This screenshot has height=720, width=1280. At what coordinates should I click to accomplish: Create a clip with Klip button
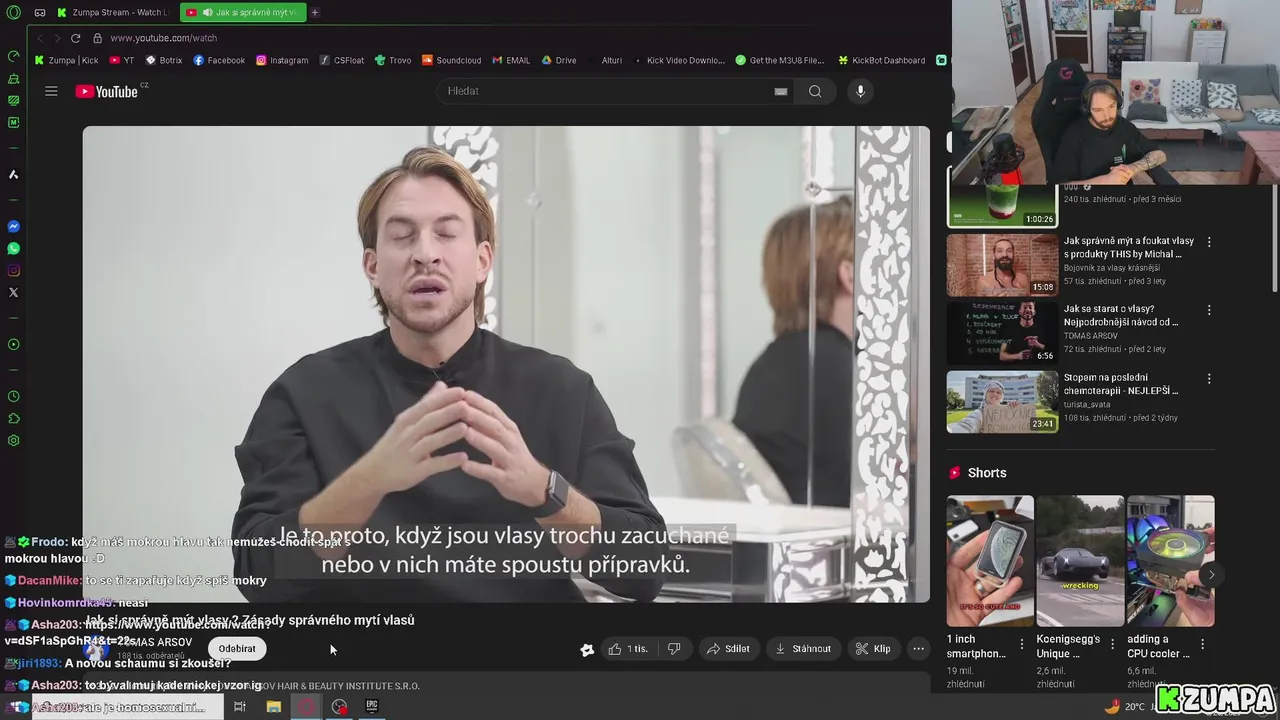pos(873,649)
